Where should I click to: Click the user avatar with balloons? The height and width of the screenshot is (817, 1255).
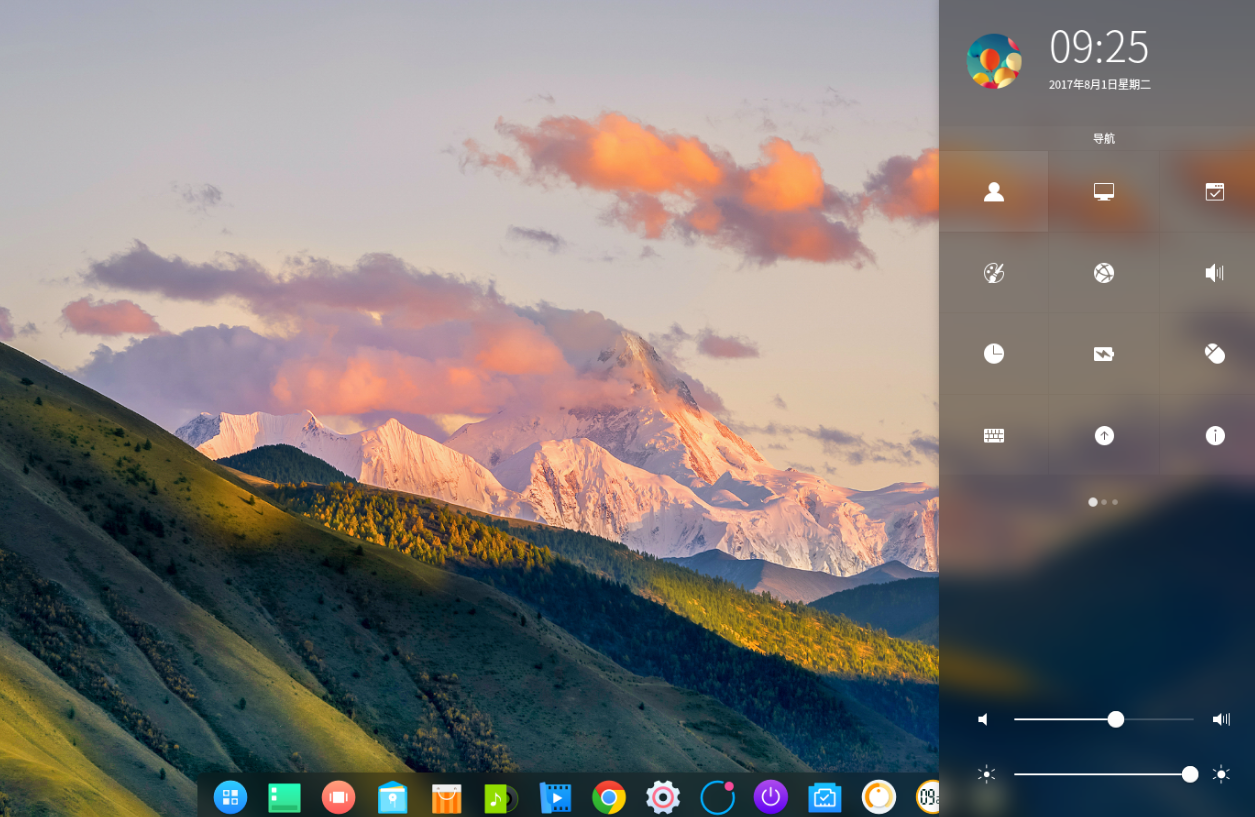tap(994, 61)
